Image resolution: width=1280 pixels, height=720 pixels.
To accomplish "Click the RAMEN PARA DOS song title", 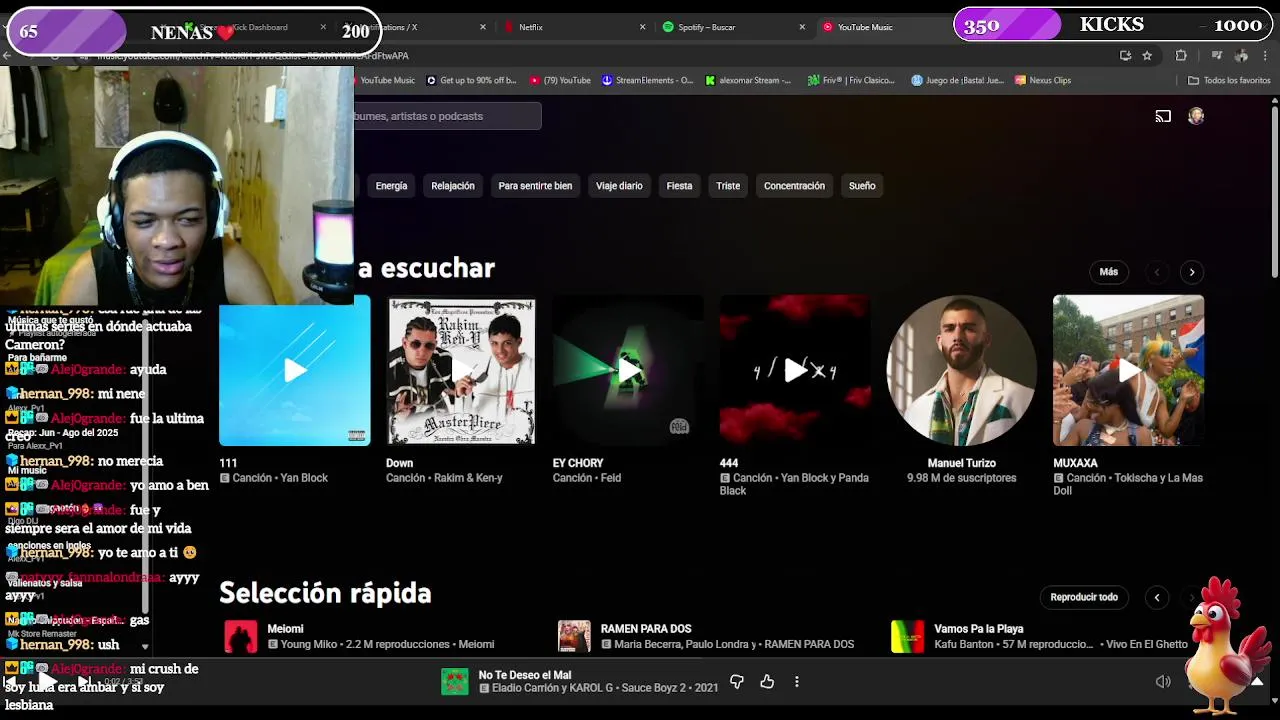I will [646, 629].
